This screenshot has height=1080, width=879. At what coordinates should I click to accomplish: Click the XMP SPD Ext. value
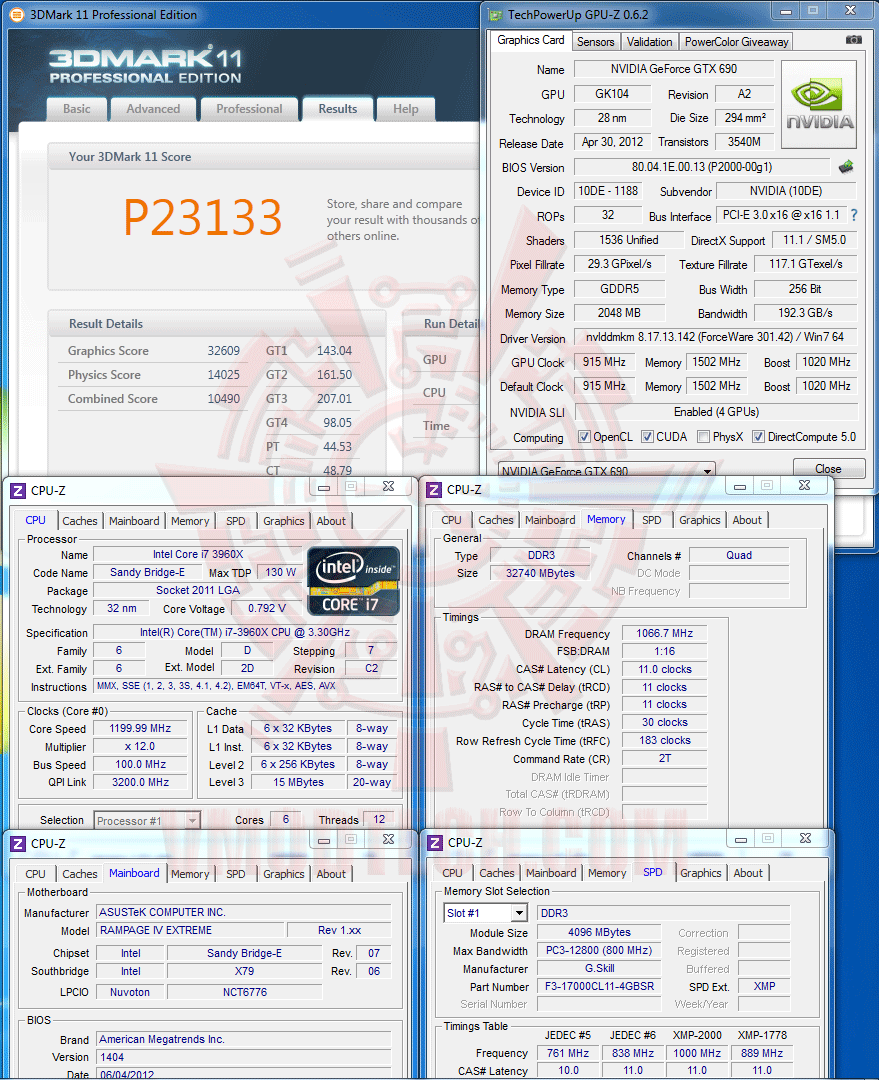[765, 986]
